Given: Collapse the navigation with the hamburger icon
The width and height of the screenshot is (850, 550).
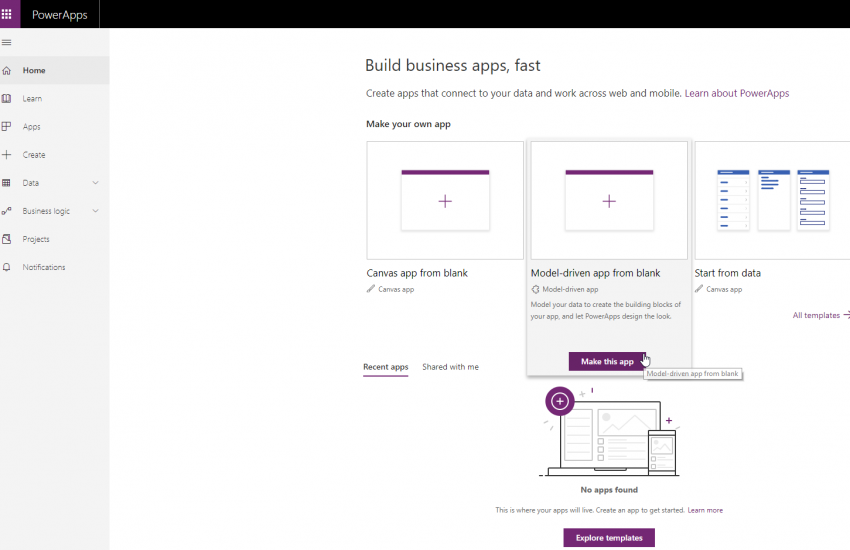Looking at the screenshot, I should tap(7, 42).
